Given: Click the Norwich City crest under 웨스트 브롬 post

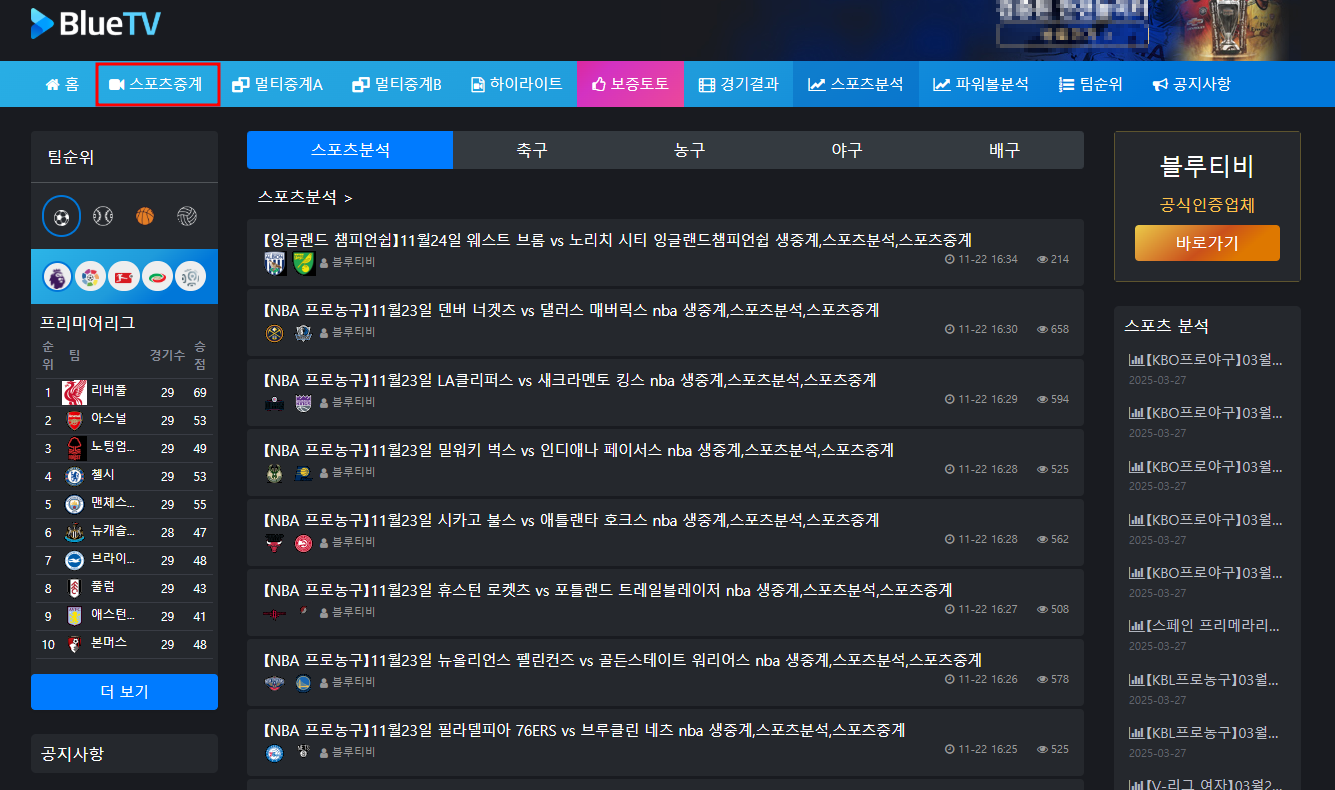Looking at the screenshot, I should [x=305, y=263].
